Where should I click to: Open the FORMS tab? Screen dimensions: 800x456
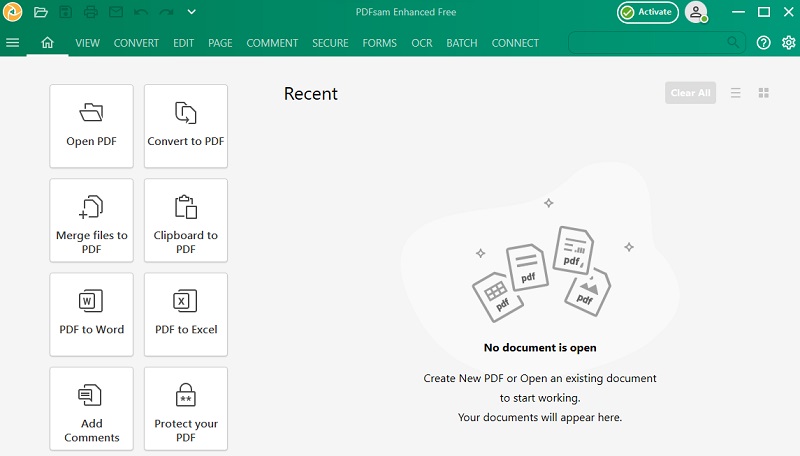(x=380, y=43)
